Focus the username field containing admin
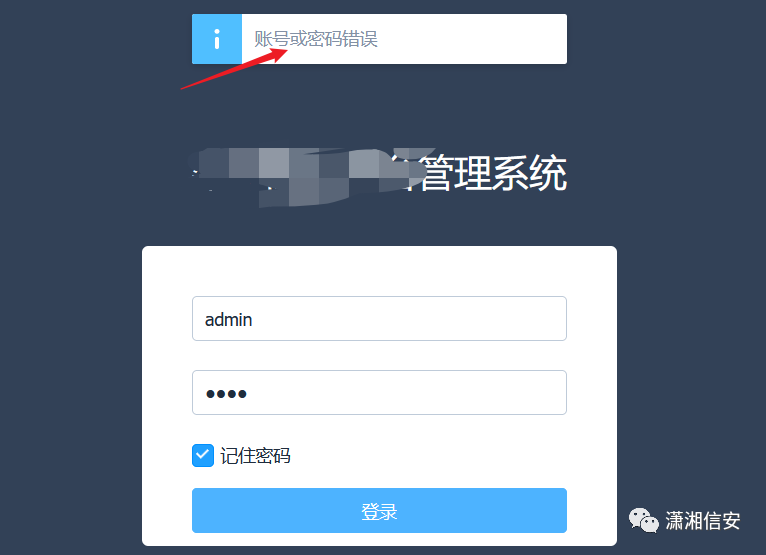 379,319
